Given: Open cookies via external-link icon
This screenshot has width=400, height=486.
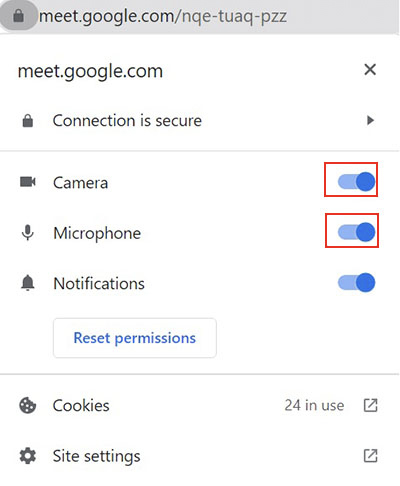Looking at the screenshot, I should click(370, 405).
